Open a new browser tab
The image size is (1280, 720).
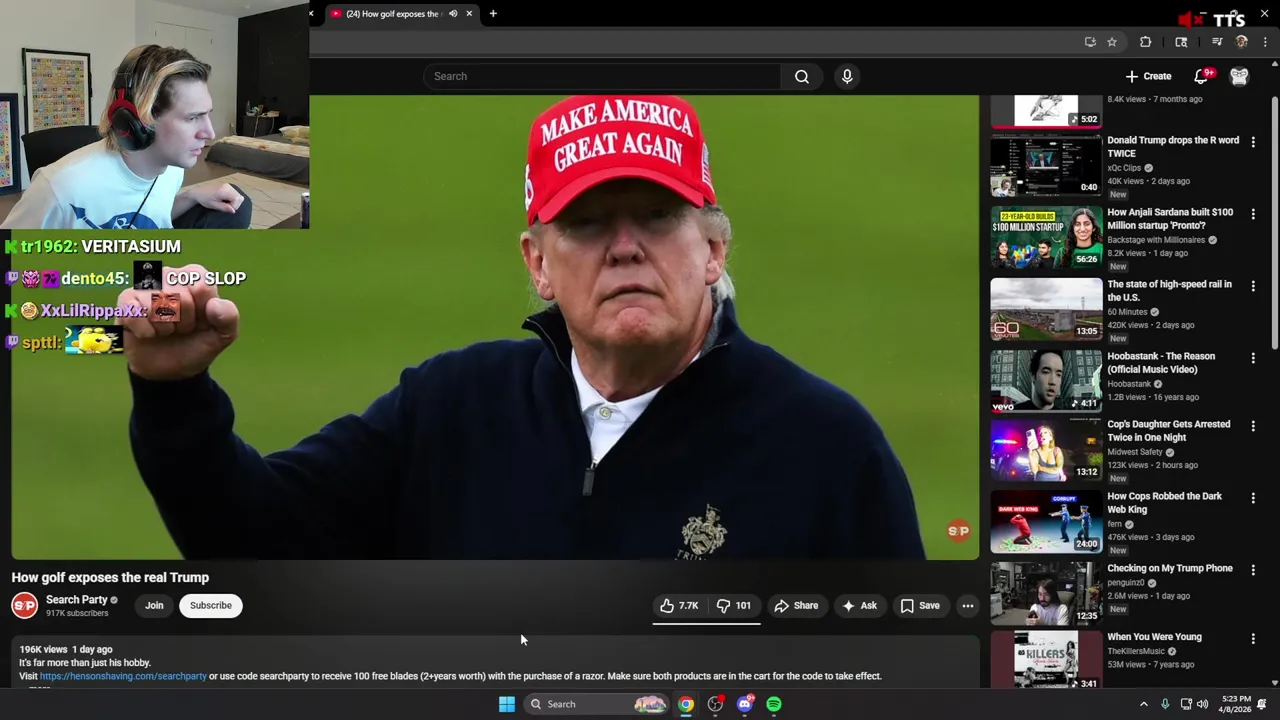point(493,14)
